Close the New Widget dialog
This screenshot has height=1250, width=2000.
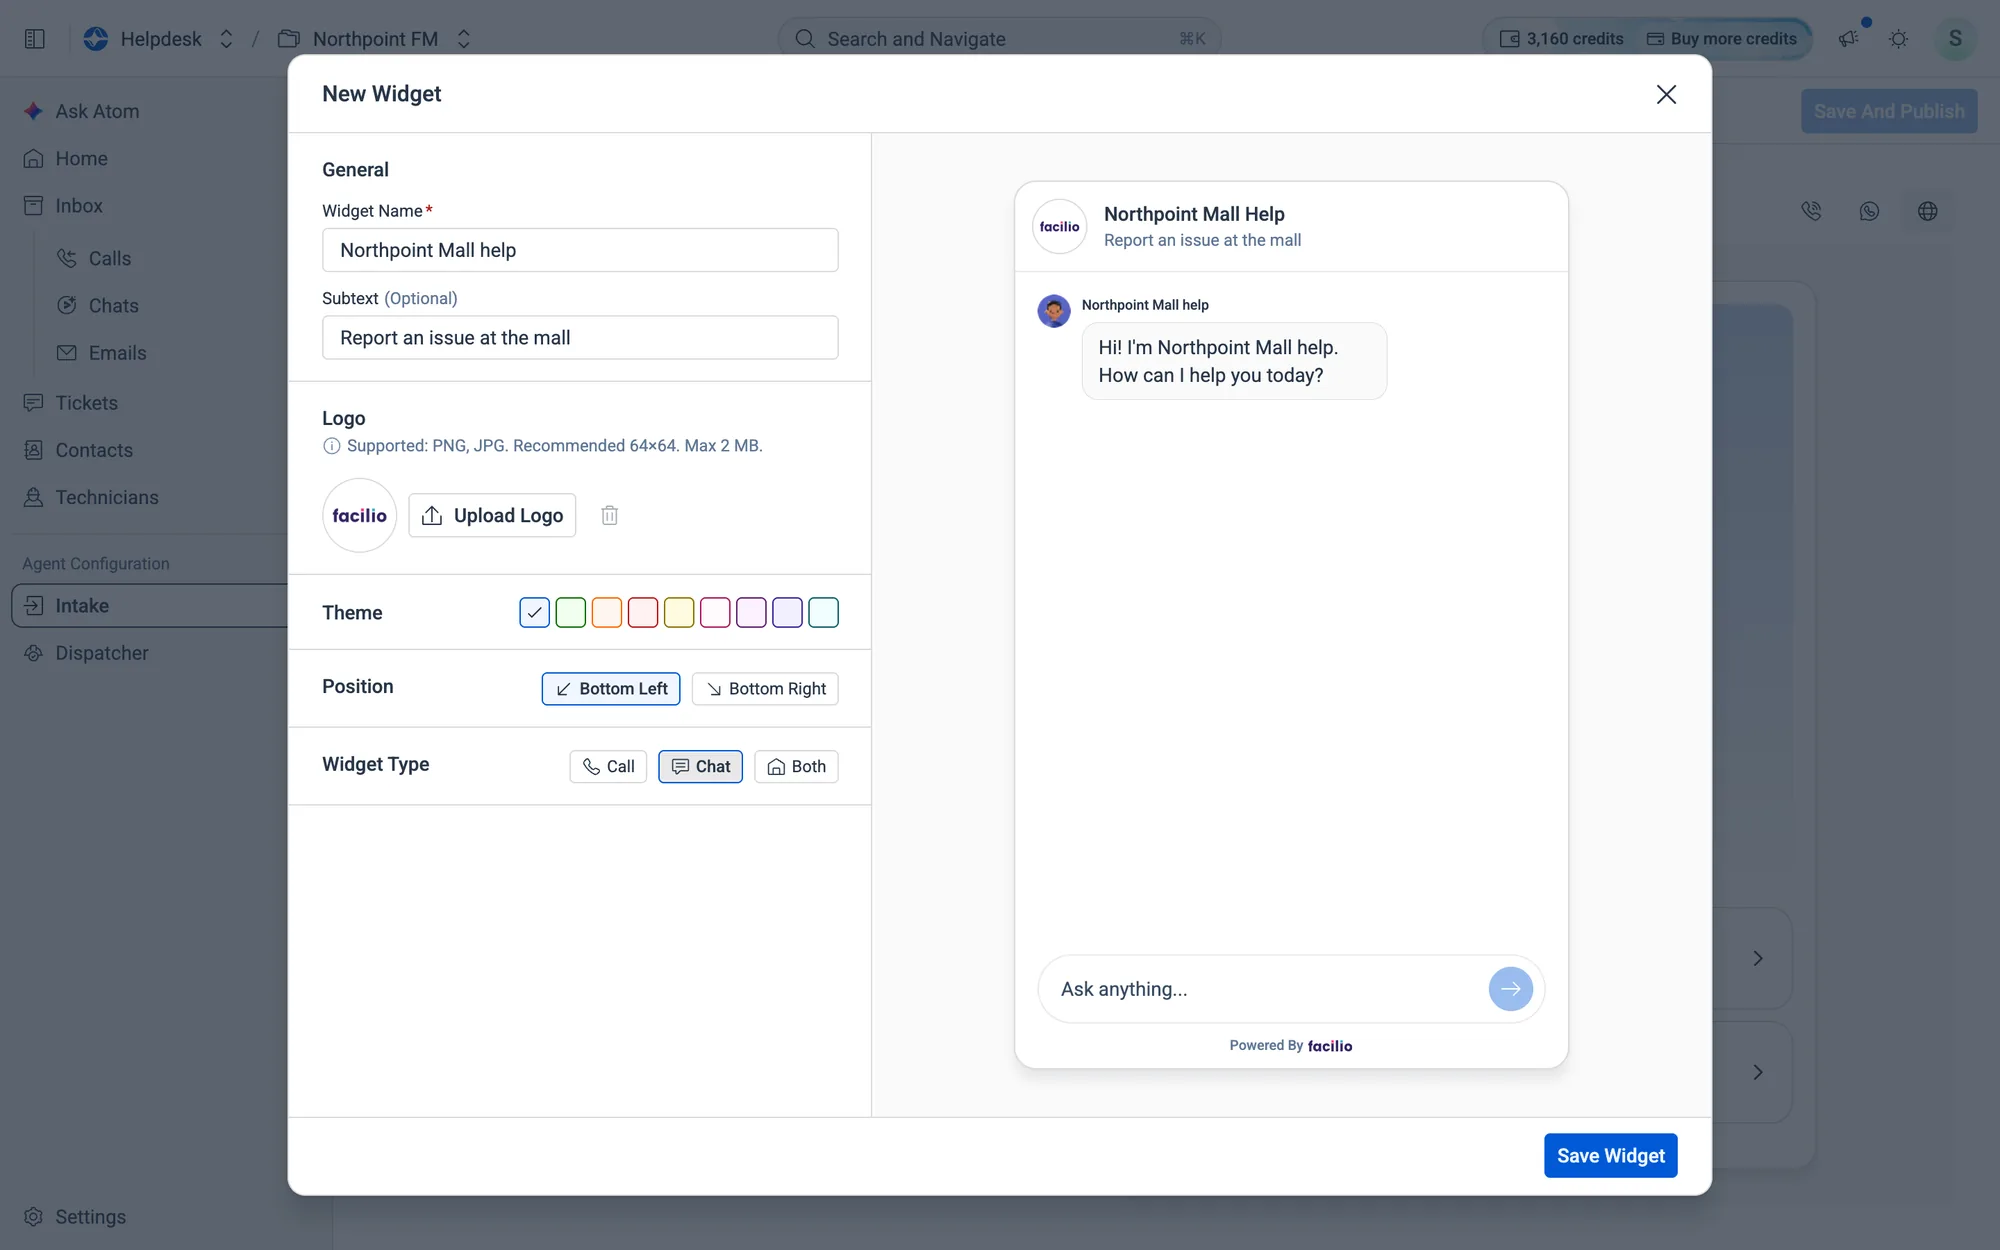point(1666,94)
